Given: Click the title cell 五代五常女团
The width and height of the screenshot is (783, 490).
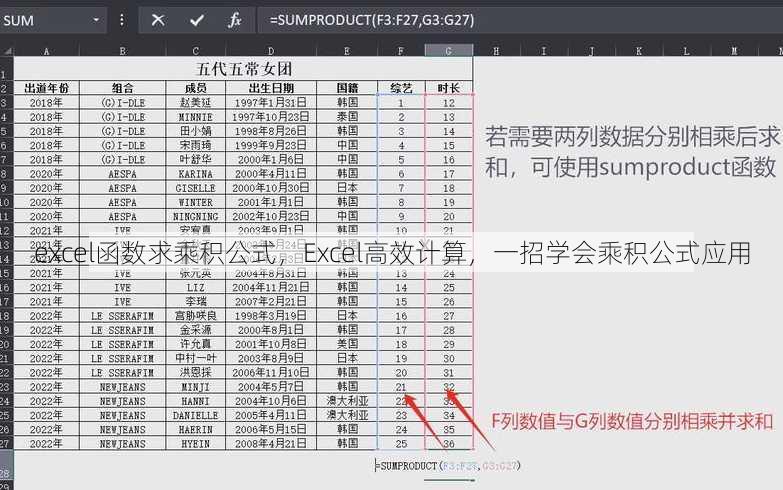Looking at the screenshot, I should tap(243, 68).
